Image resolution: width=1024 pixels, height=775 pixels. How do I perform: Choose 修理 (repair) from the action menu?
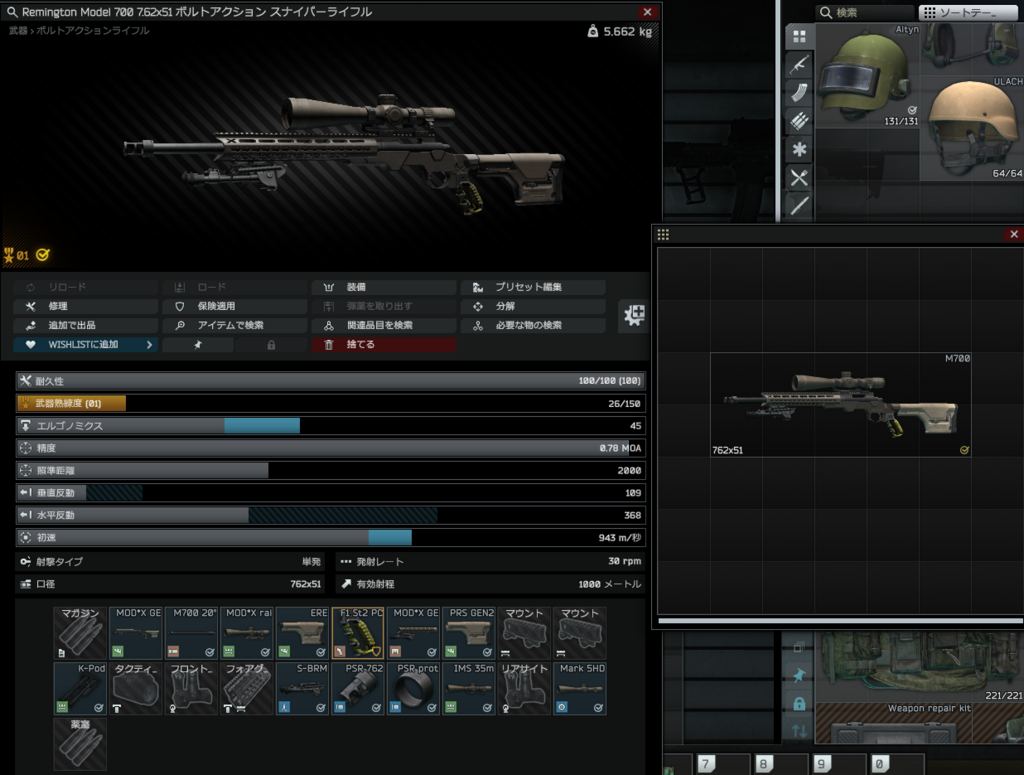click(x=86, y=306)
